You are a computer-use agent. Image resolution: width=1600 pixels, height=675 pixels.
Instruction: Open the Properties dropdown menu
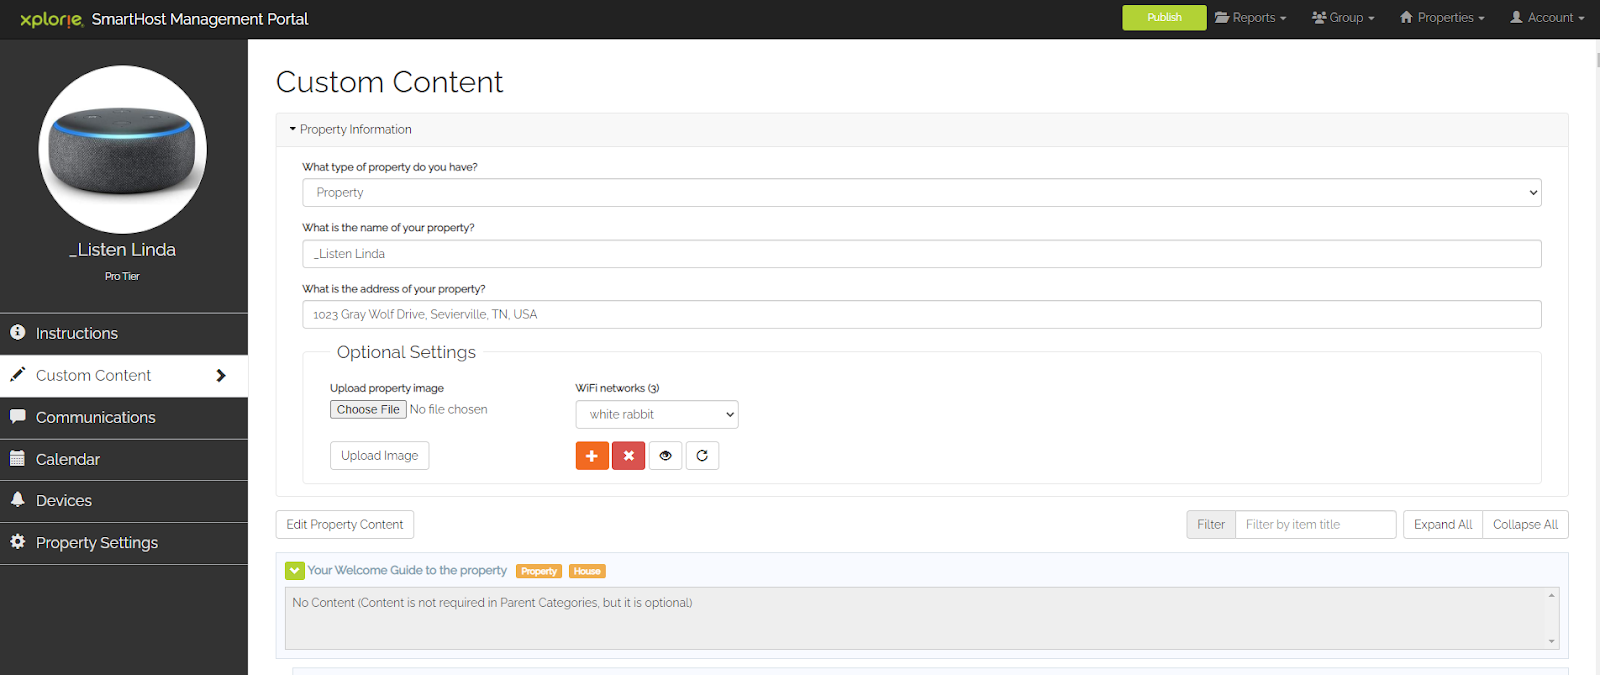[1442, 18]
